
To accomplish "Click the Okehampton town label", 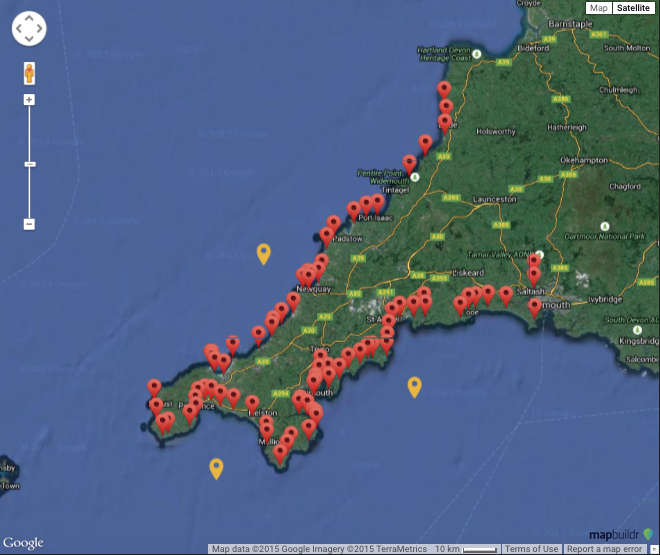I will pyautogui.click(x=584, y=160).
